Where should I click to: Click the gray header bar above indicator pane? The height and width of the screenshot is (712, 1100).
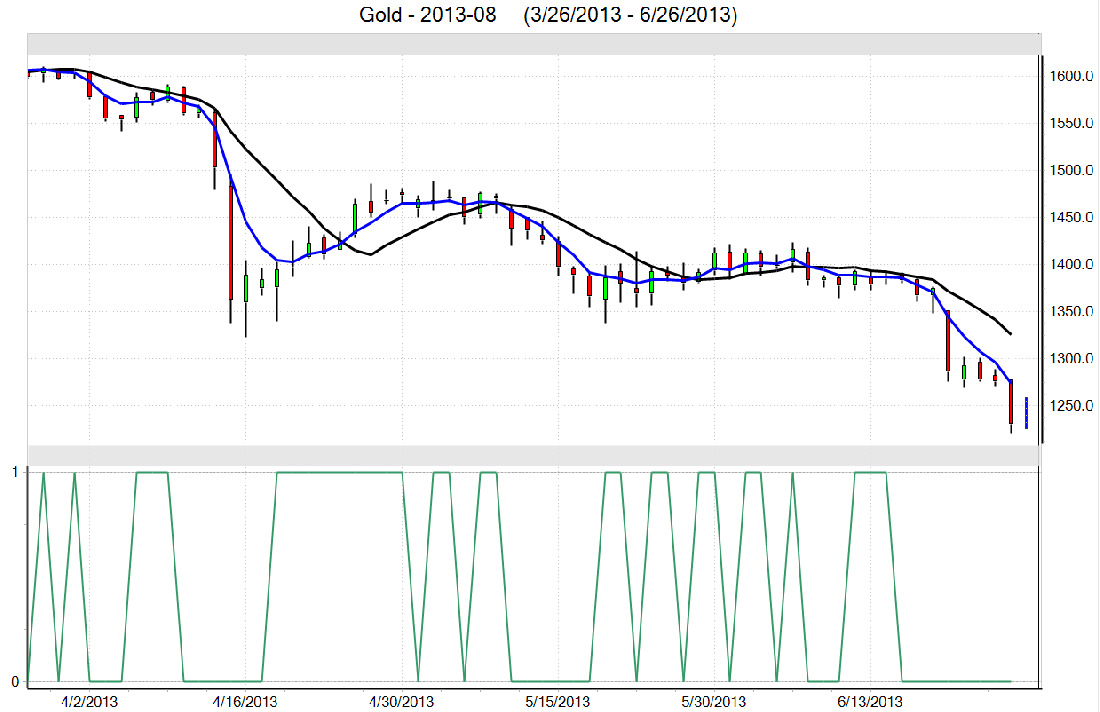[x=534, y=454]
